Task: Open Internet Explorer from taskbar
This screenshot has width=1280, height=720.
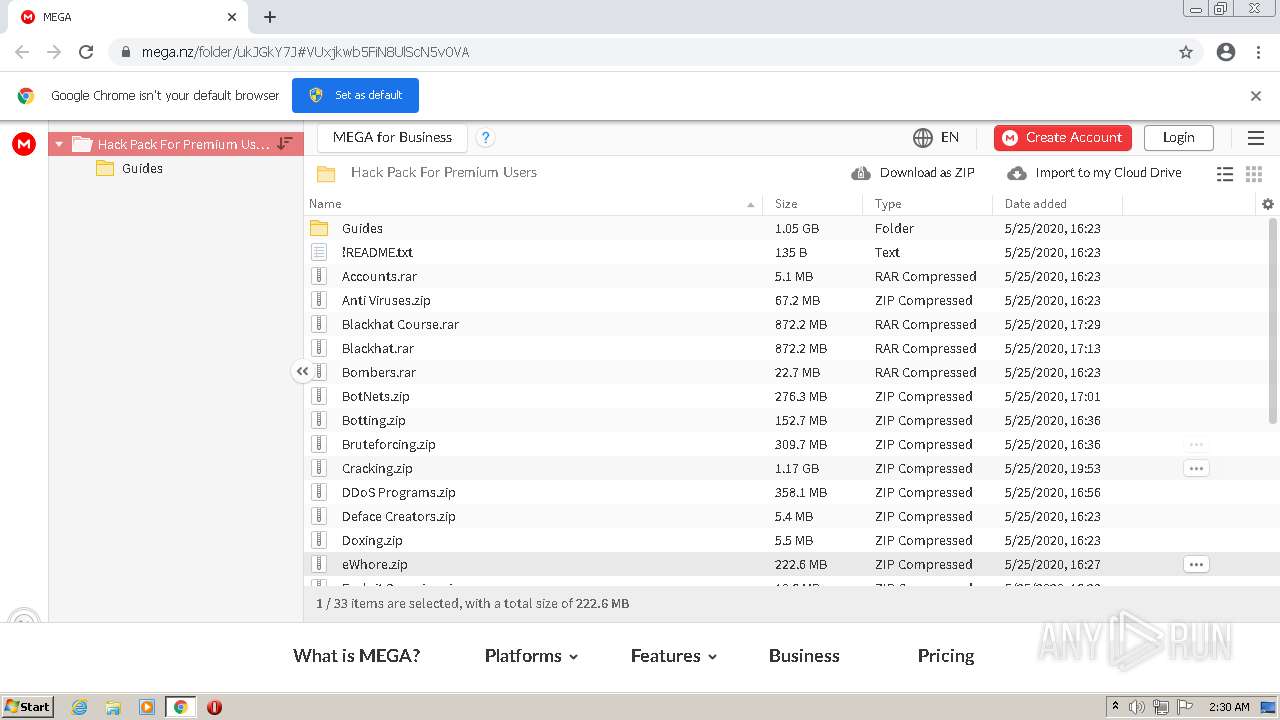Action: (79, 707)
